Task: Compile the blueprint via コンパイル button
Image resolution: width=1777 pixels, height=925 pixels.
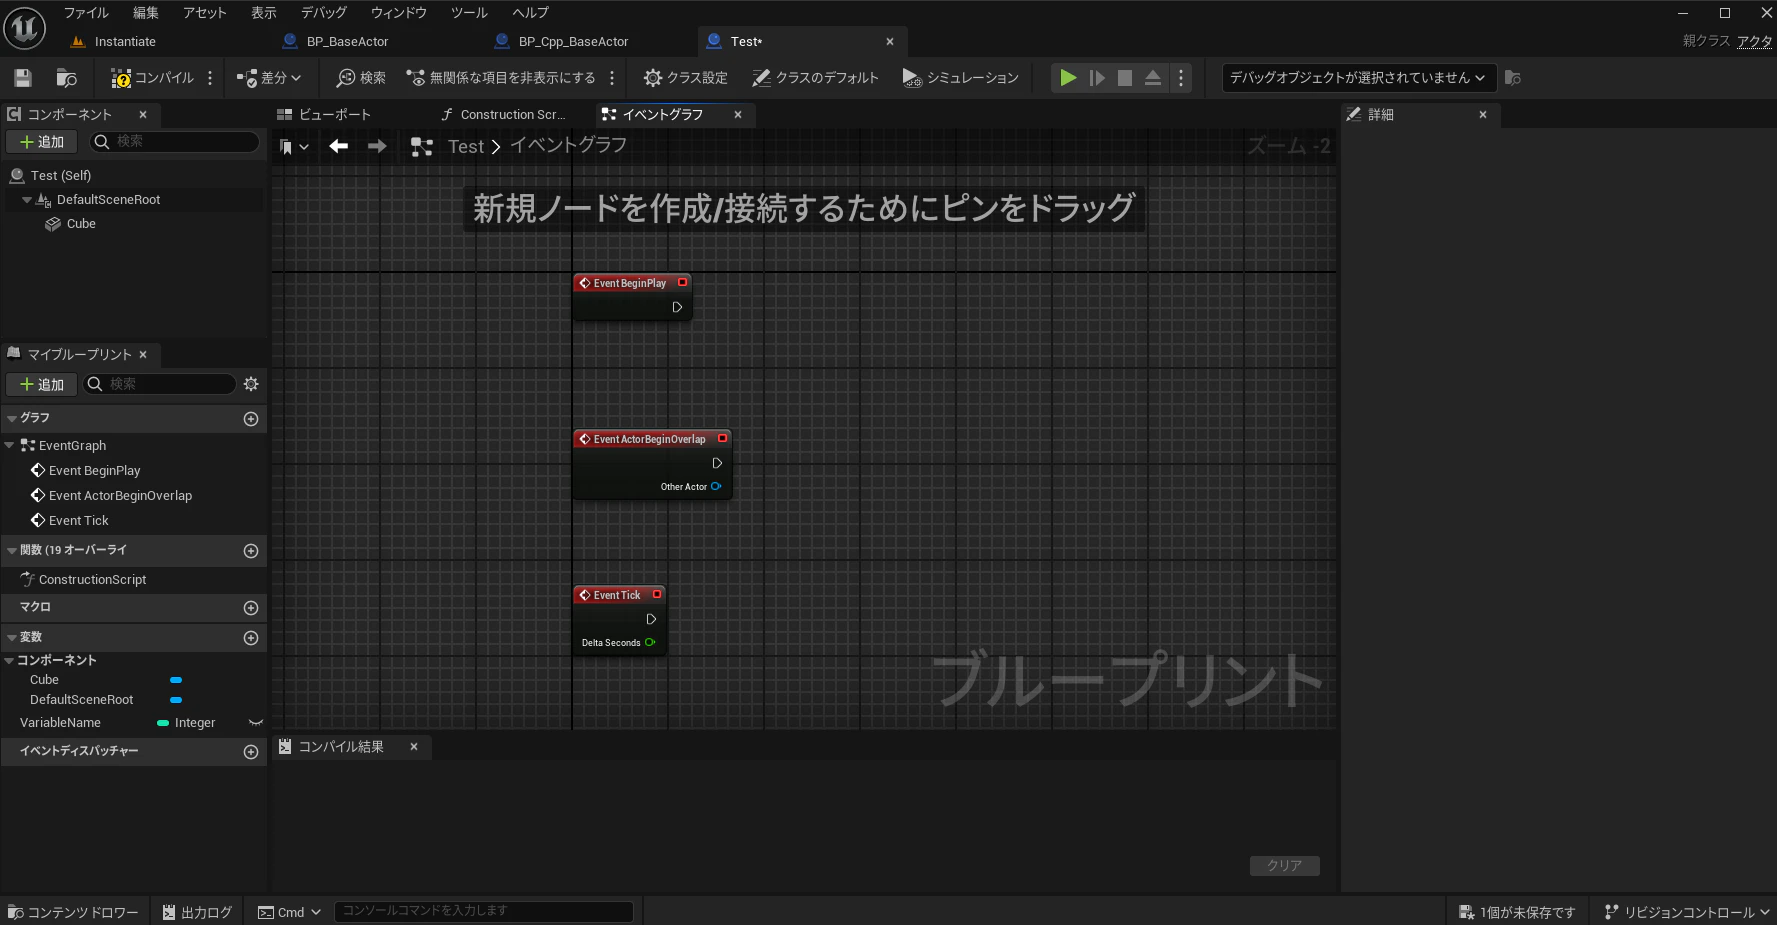Action: [x=152, y=78]
